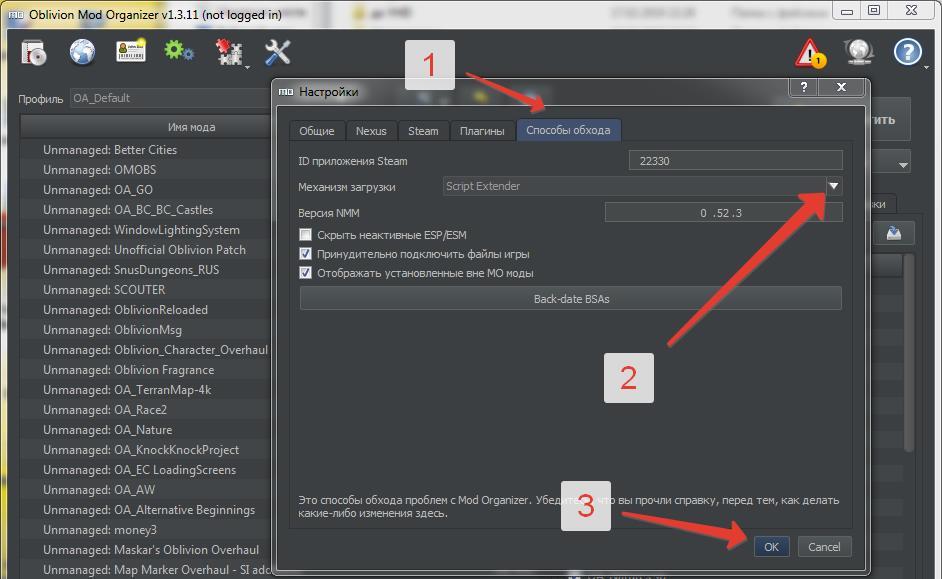Click the blue help question mark icon
This screenshot has width=942, height=579.
(x=907, y=52)
